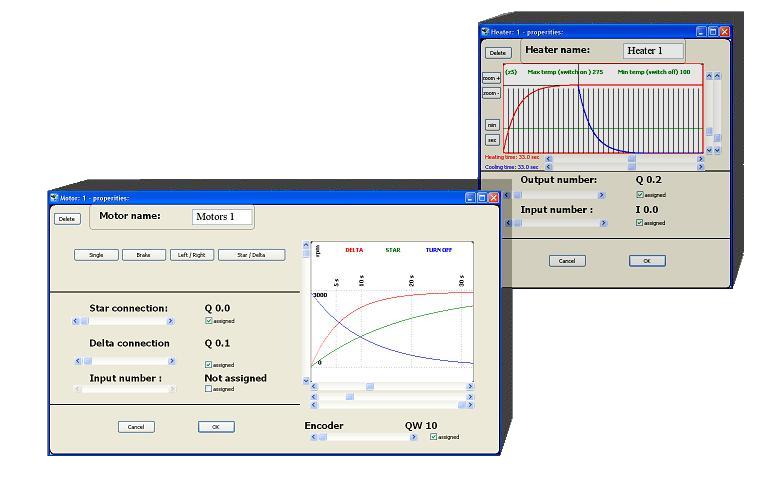Select the Single motor type button

pyautogui.click(x=96, y=255)
